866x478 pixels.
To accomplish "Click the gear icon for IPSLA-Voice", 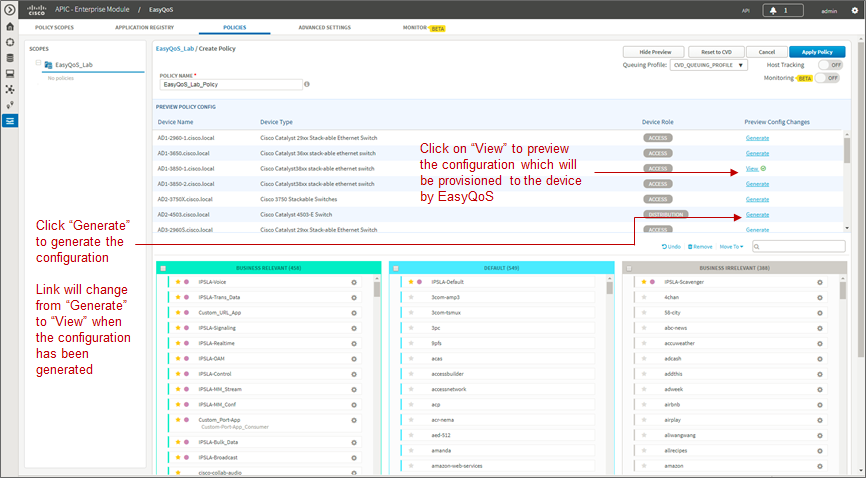I will click(x=354, y=282).
